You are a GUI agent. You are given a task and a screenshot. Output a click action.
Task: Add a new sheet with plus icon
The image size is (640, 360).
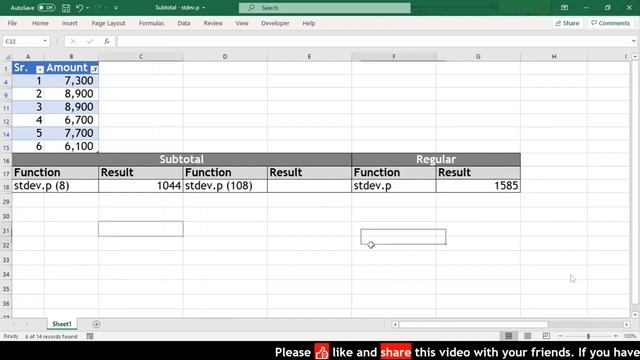tap(96, 324)
